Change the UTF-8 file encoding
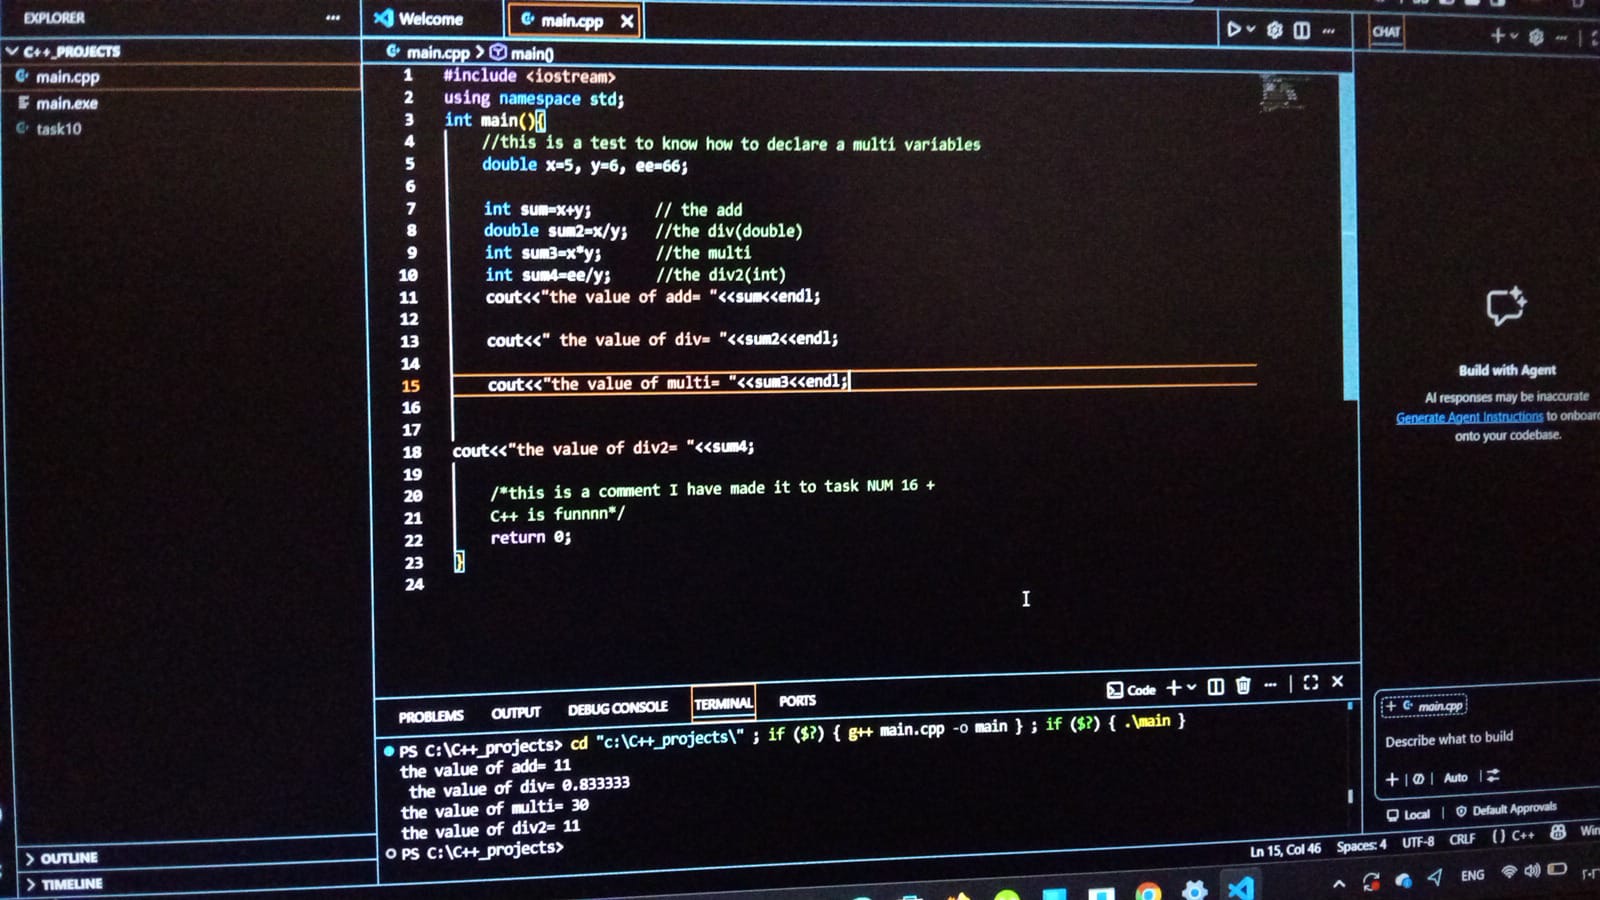This screenshot has height=900, width=1600. 1418,842
